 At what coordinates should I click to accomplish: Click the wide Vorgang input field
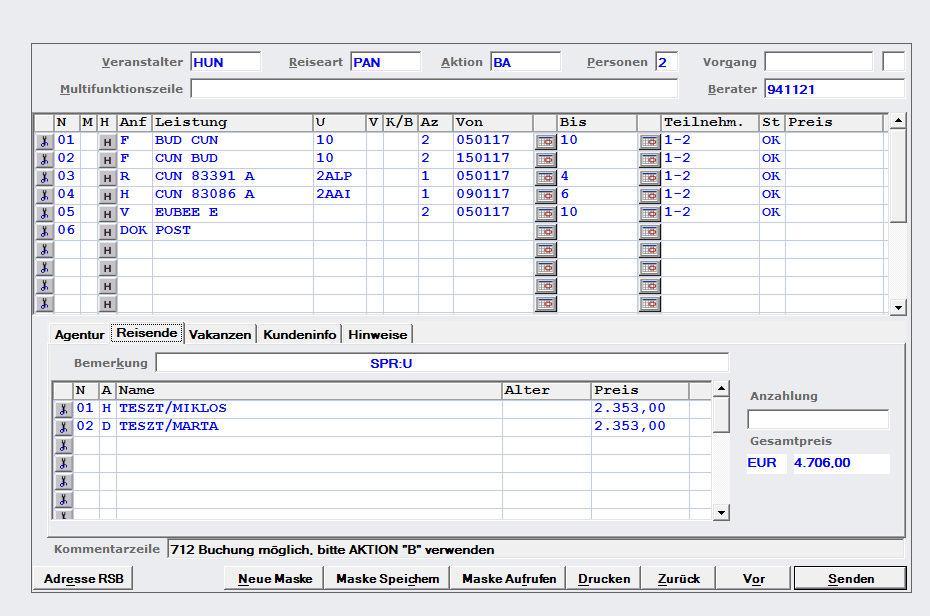(818, 62)
